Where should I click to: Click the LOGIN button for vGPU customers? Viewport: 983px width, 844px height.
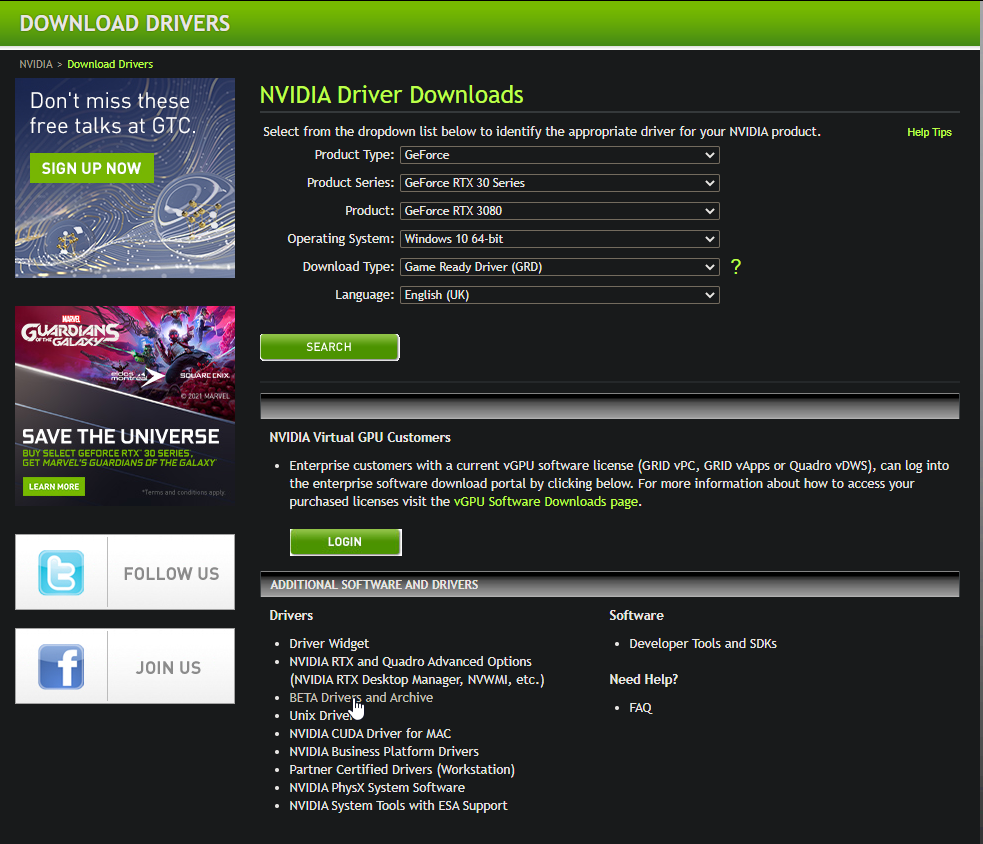[x=345, y=542]
